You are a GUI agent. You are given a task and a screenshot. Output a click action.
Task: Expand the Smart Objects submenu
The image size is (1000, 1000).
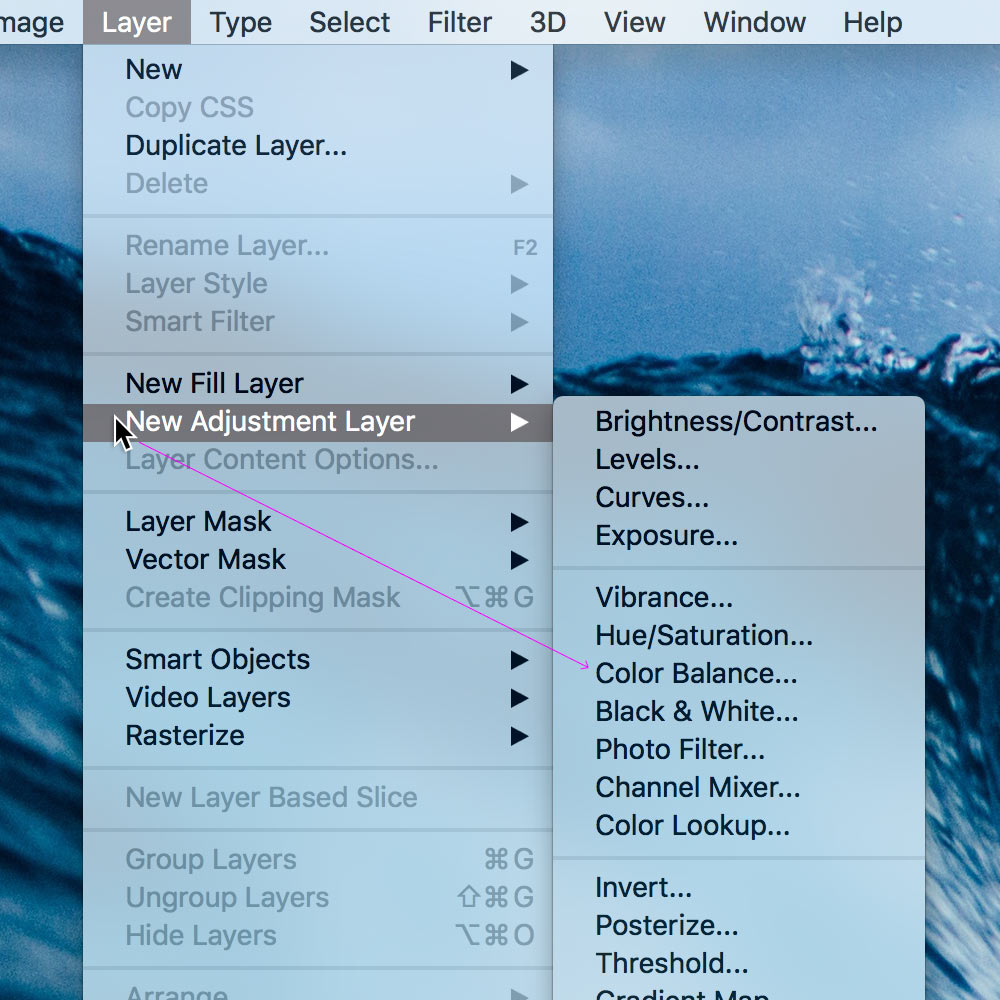click(x=518, y=660)
